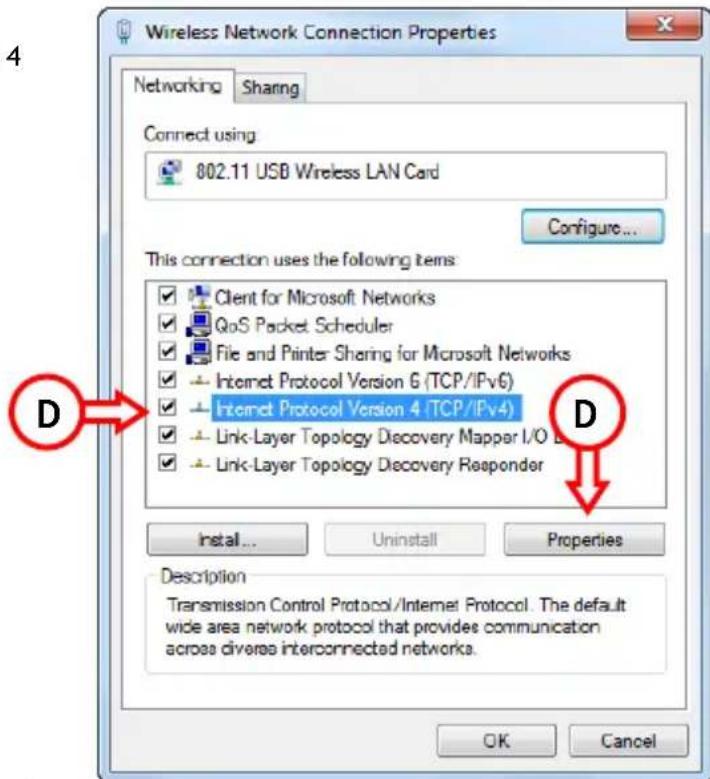Click the Install... button

[x=228, y=540]
